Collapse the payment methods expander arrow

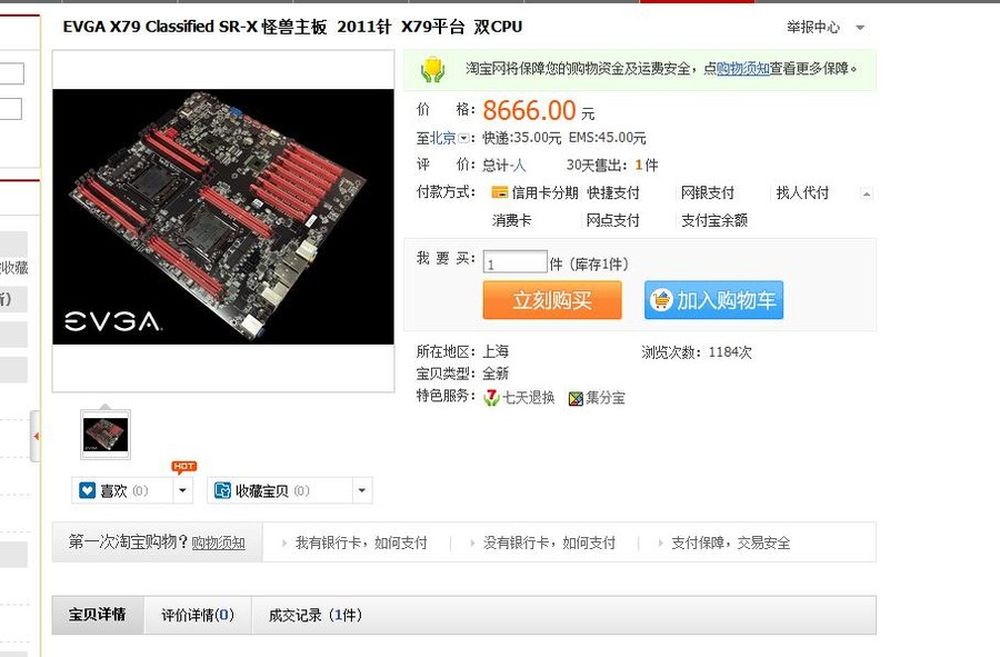coord(866,193)
